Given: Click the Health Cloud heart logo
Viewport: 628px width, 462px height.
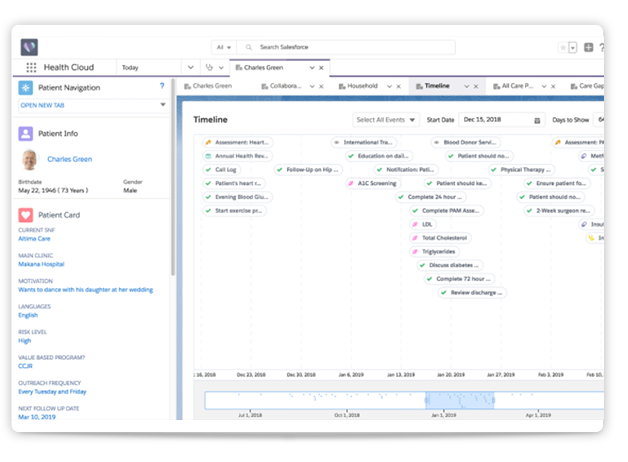Looking at the screenshot, I should click(x=29, y=47).
